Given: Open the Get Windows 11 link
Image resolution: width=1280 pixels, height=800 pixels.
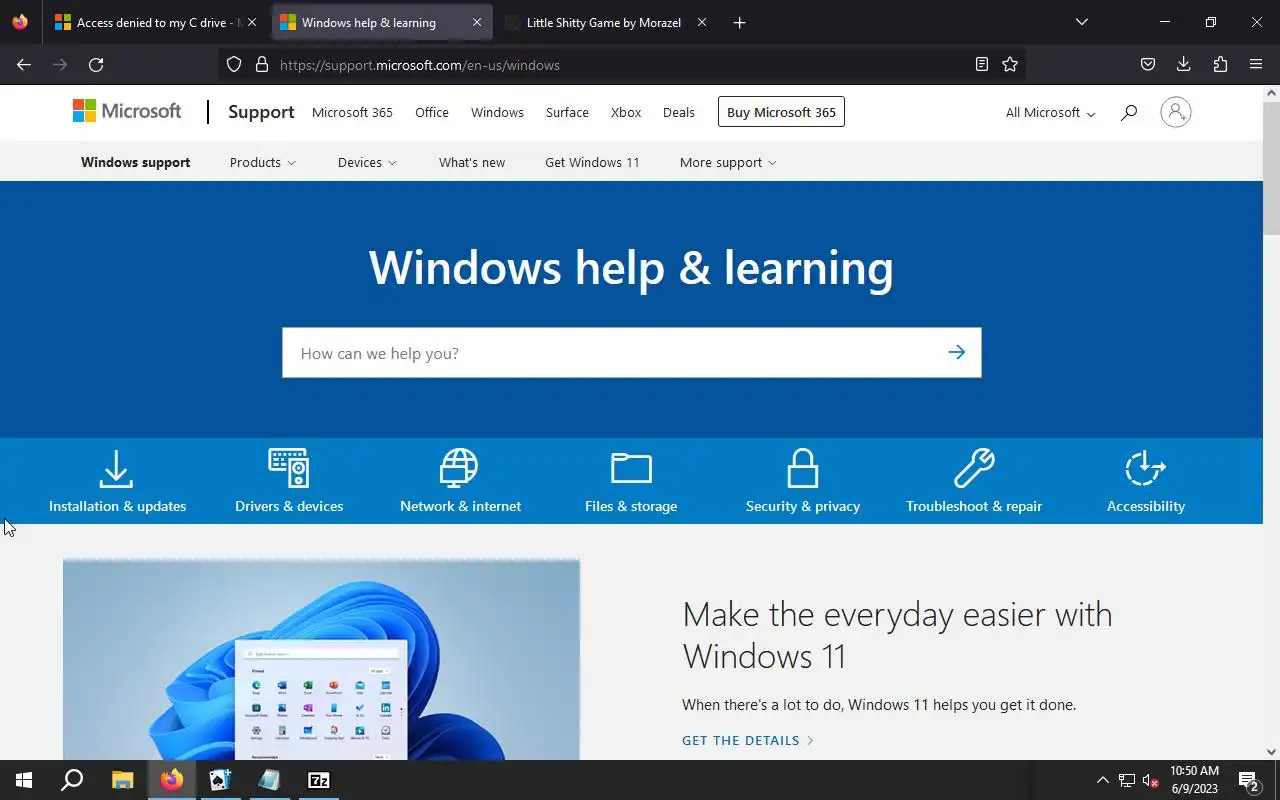Looking at the screenshot, I should pos(592,162).
